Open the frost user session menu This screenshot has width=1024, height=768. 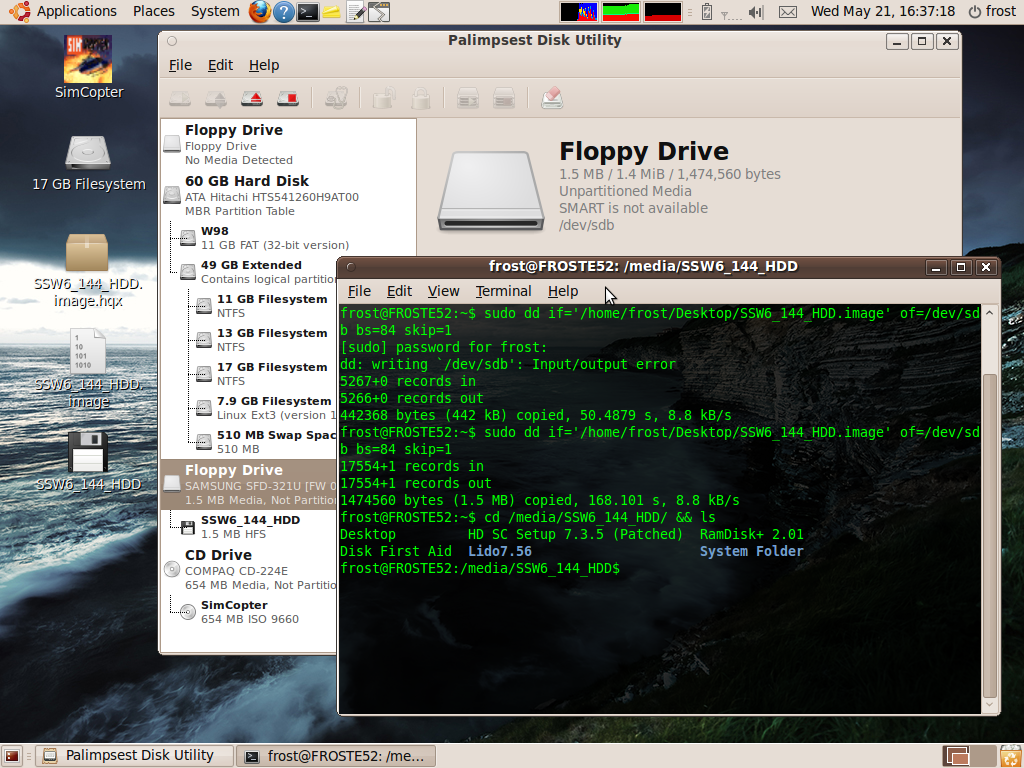(992, 11)
